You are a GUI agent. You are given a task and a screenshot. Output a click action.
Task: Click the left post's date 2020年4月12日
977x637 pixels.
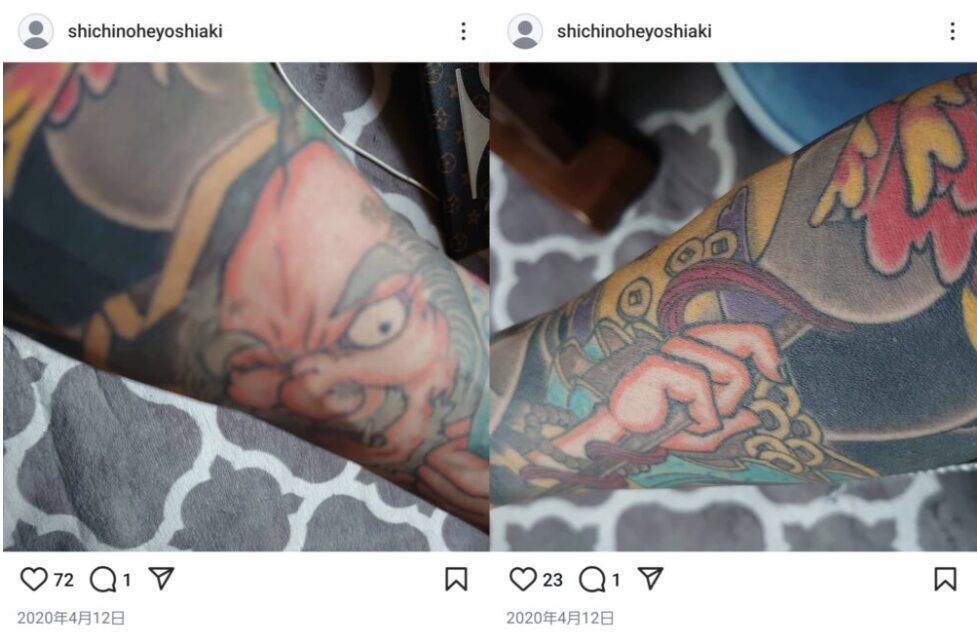(71, 618)
